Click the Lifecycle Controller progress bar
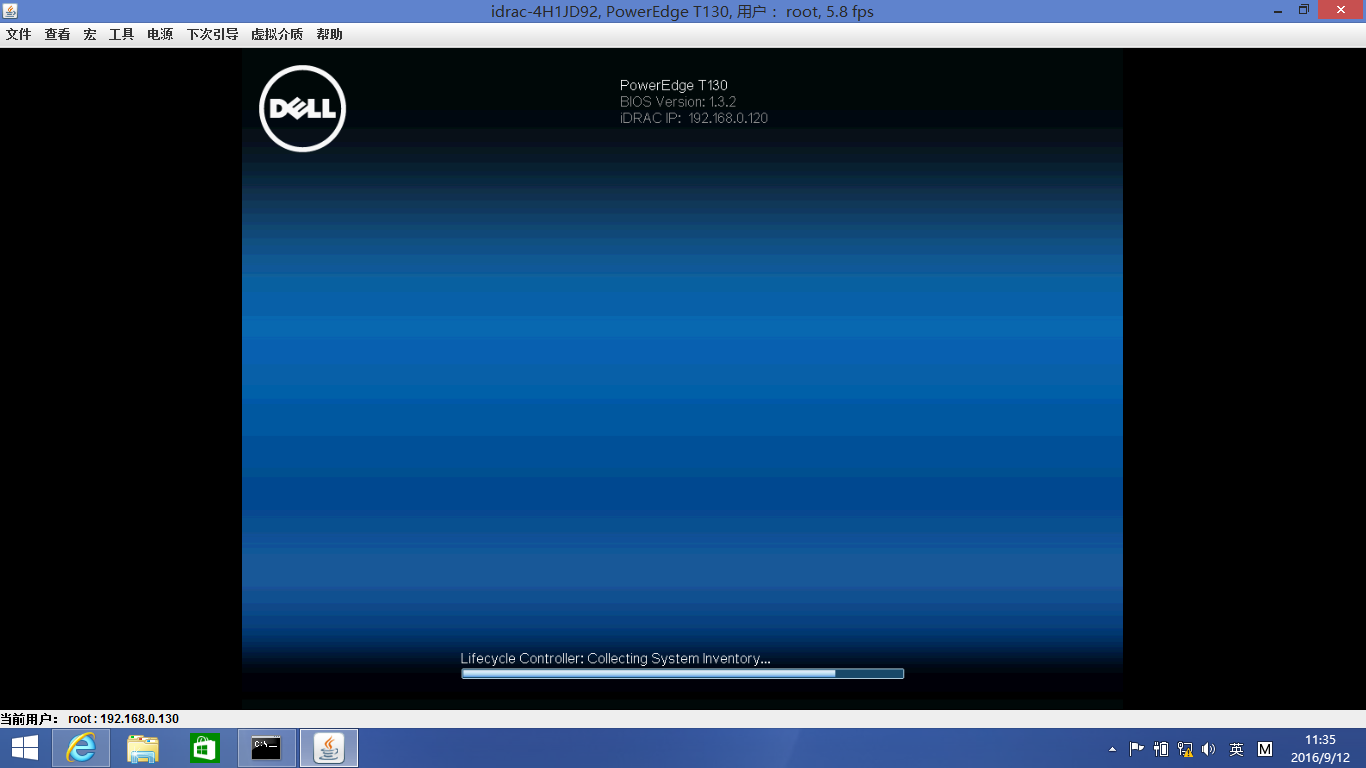The width and height of the screenshot is (1366, 768). tap(682, 674)
